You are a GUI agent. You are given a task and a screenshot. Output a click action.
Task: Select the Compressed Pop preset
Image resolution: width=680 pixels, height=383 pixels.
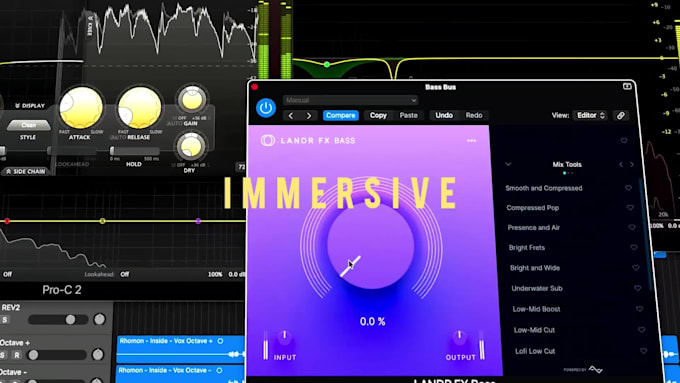coord(533,208)
